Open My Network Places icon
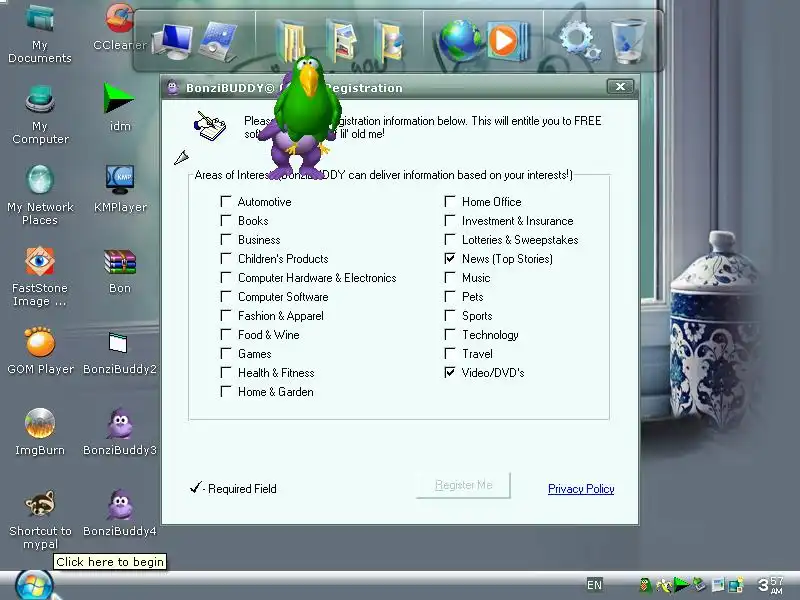Screen dimensions: 800x600 tap(40, 196)
